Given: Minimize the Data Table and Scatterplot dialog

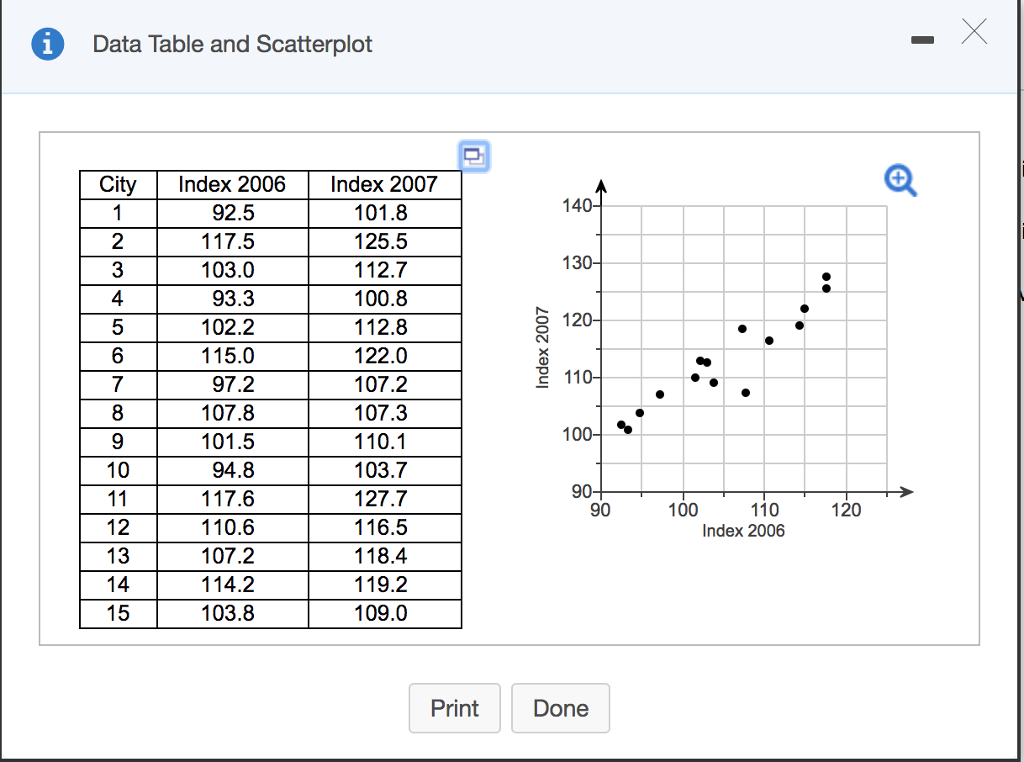Looking at the screenshot, I should point(922,41).
